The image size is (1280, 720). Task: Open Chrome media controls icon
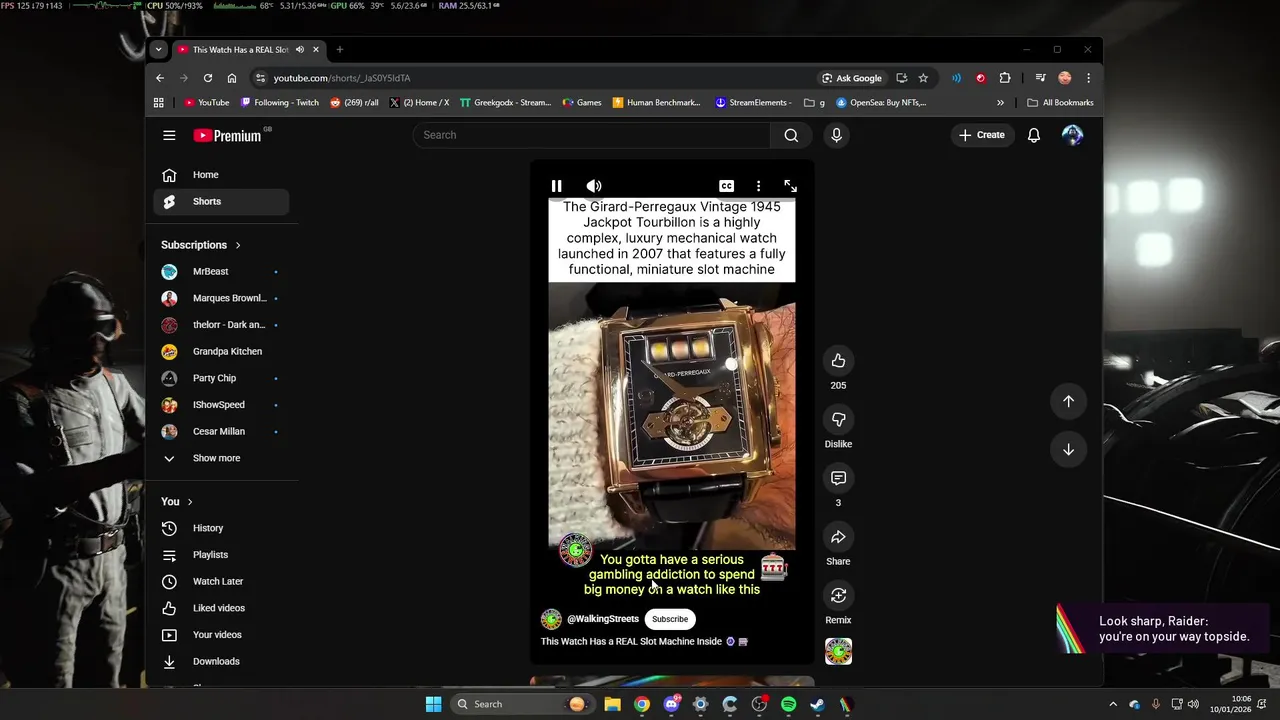(x=1040, y=78)
